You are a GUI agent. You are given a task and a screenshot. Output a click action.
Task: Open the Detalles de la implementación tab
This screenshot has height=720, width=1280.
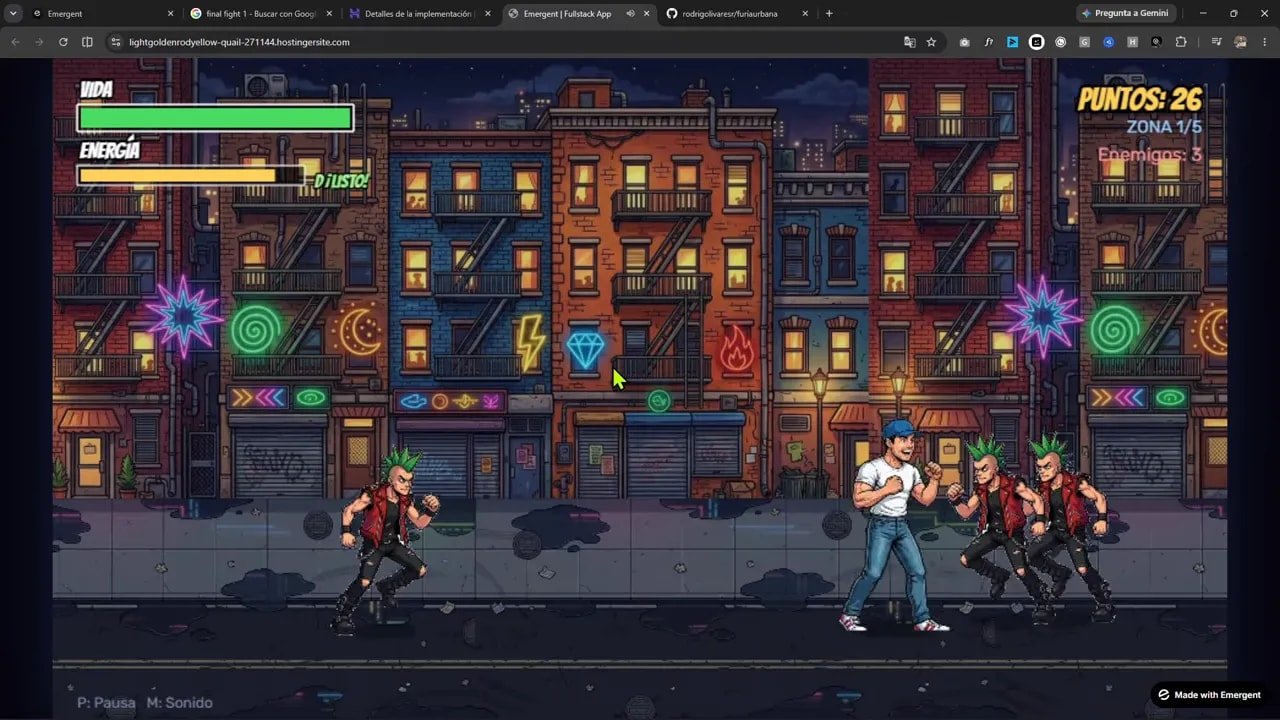419,14
